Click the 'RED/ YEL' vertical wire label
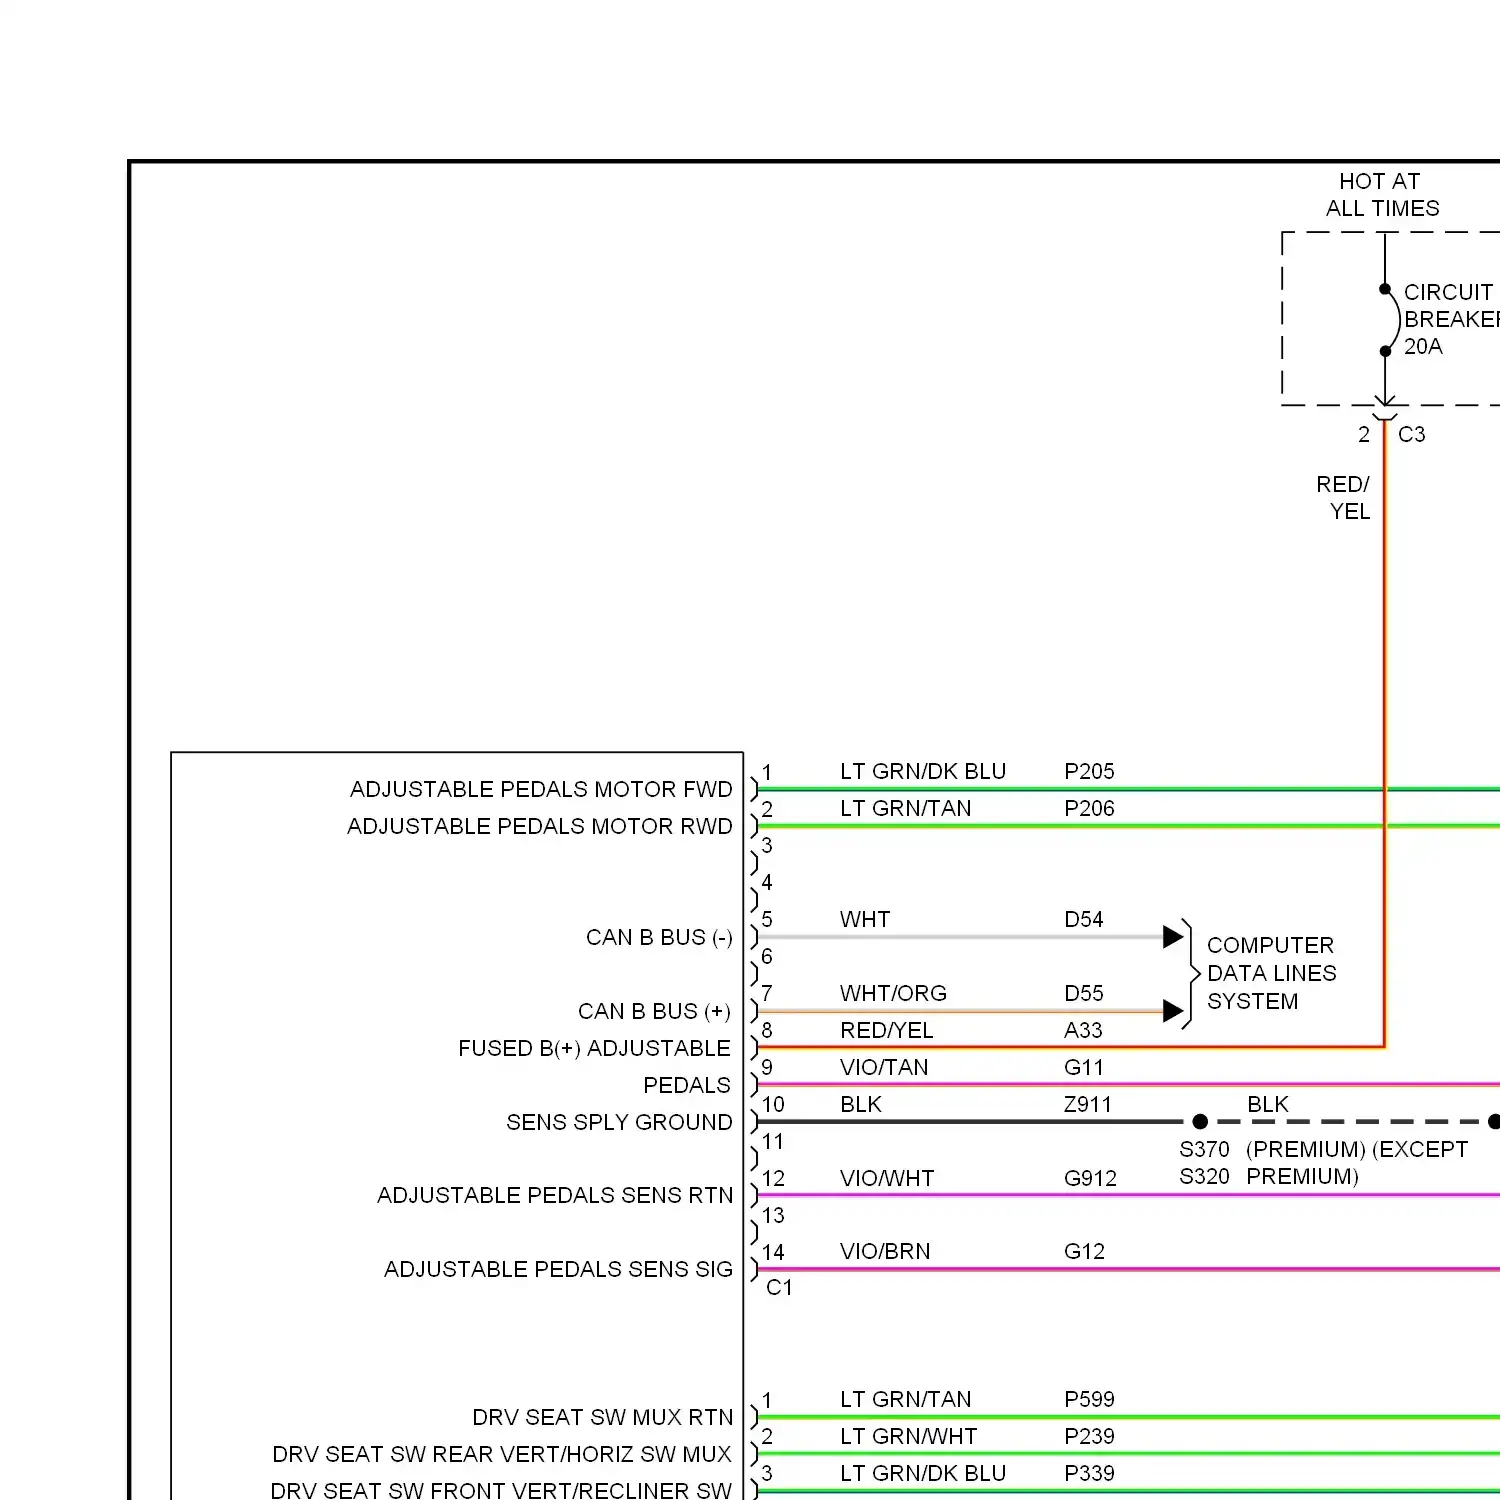 [1343, 498]
